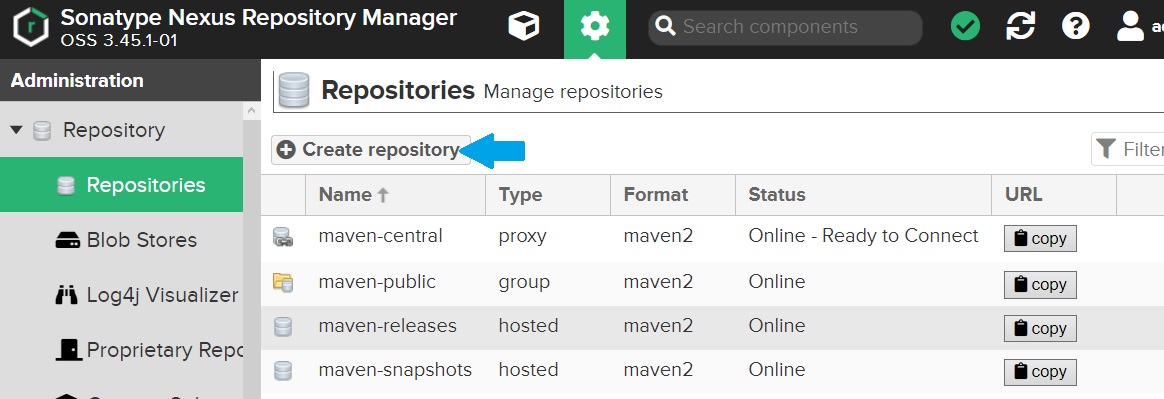Open the maven-public repository row

point(713,283)
